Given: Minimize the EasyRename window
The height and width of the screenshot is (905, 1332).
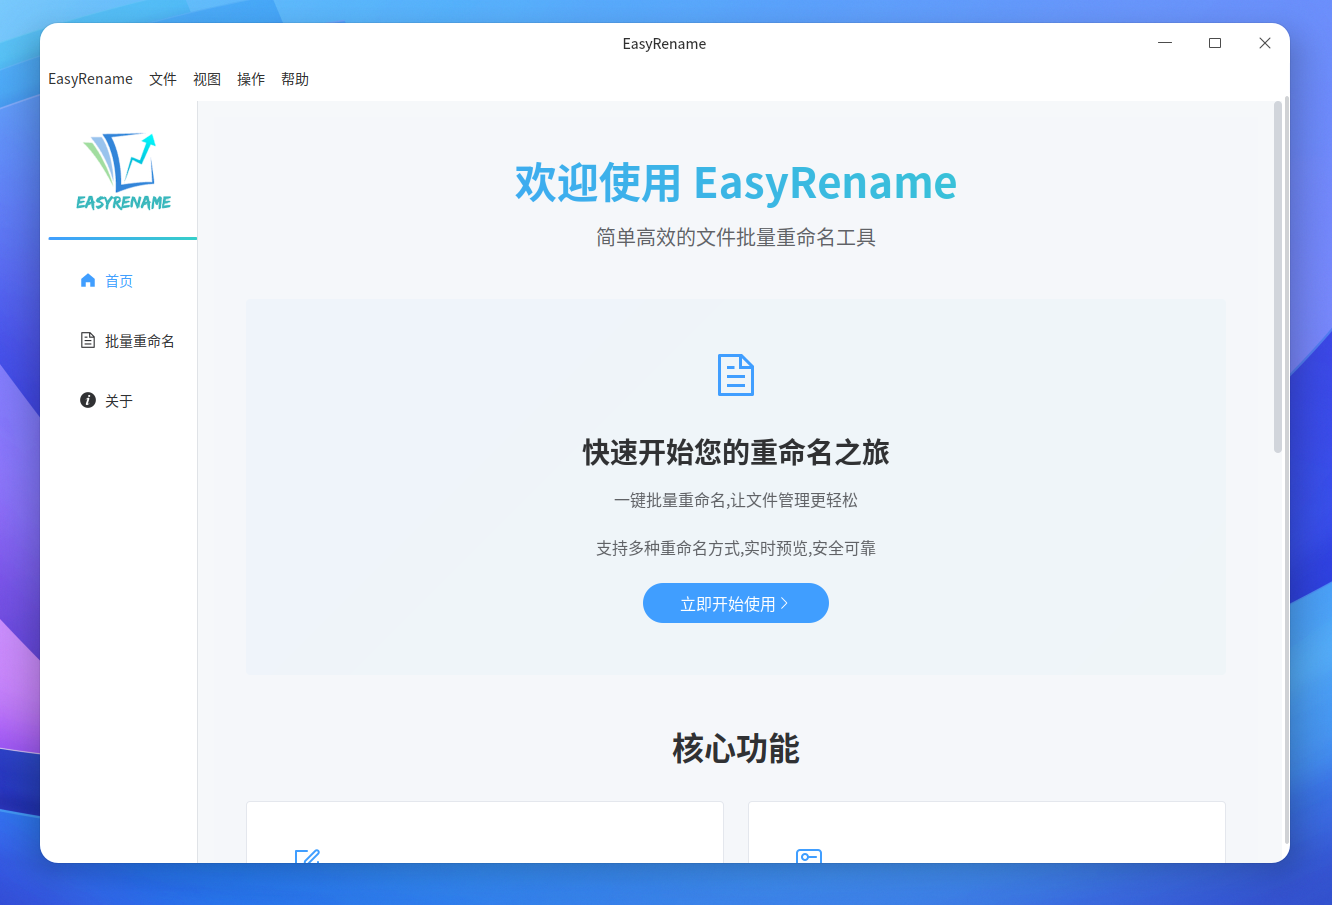Looking at the screenshot, I should (x=1165, y=43).
